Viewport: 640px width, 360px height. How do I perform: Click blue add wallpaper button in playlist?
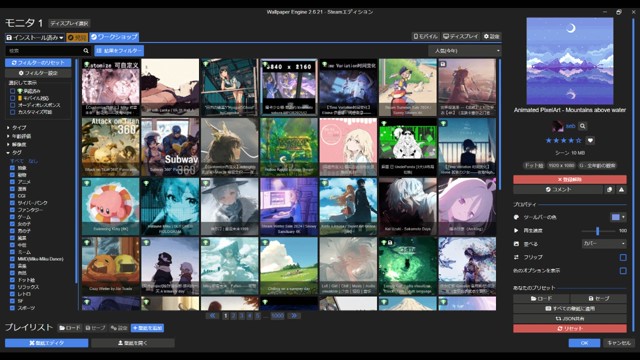pos(147,328)
